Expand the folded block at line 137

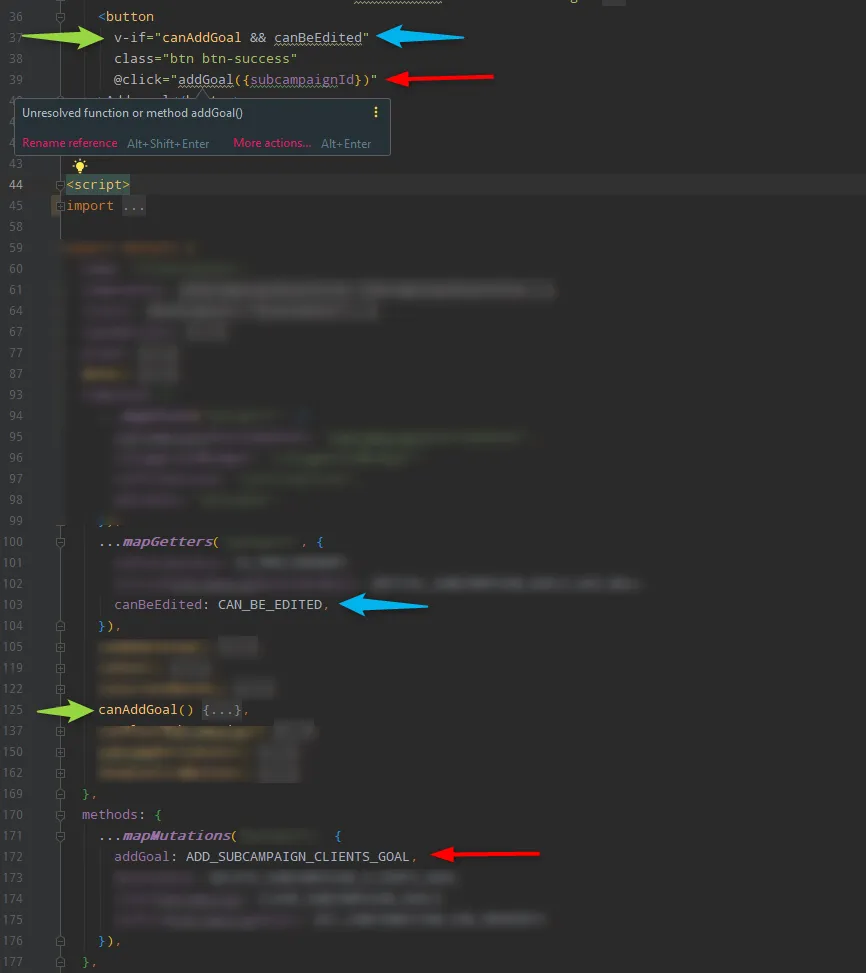click(x=60, y=731)
